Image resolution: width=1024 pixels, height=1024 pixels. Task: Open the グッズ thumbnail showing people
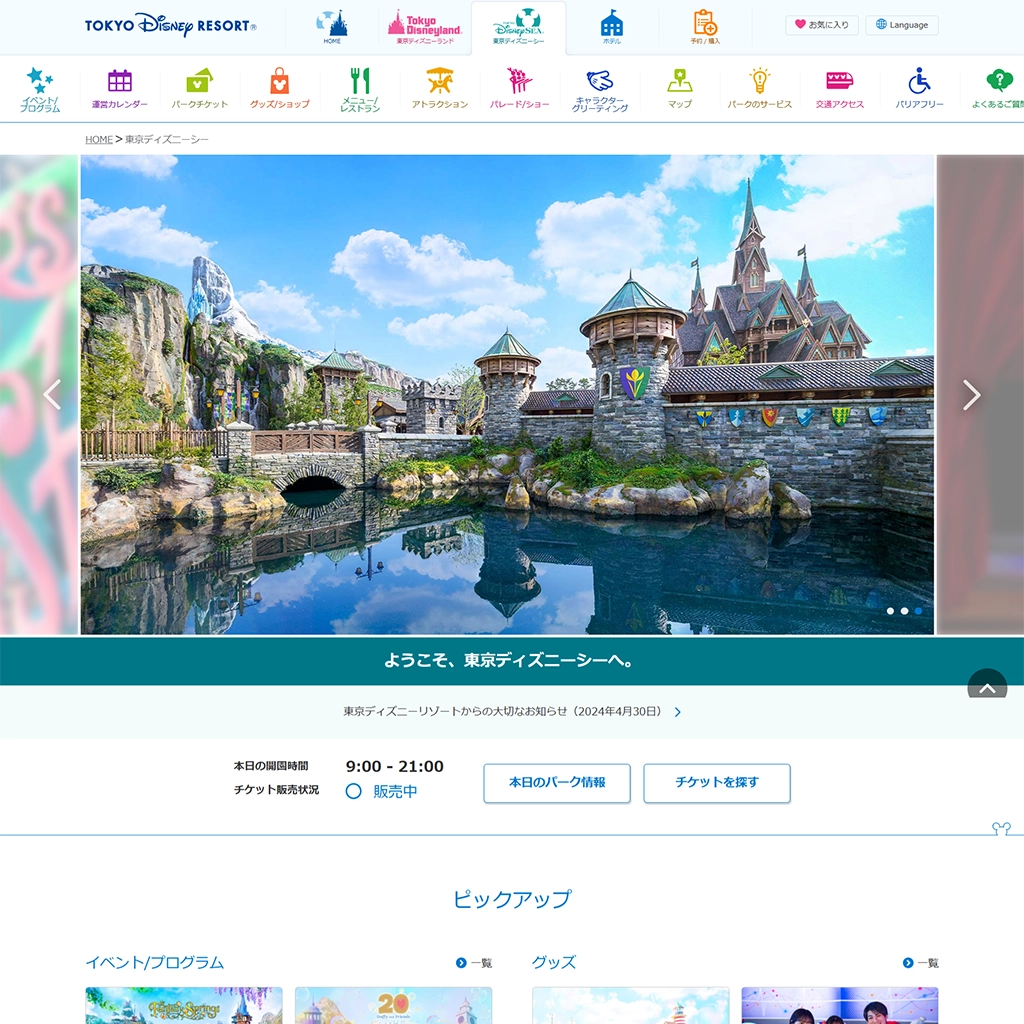click(840, 1006)
